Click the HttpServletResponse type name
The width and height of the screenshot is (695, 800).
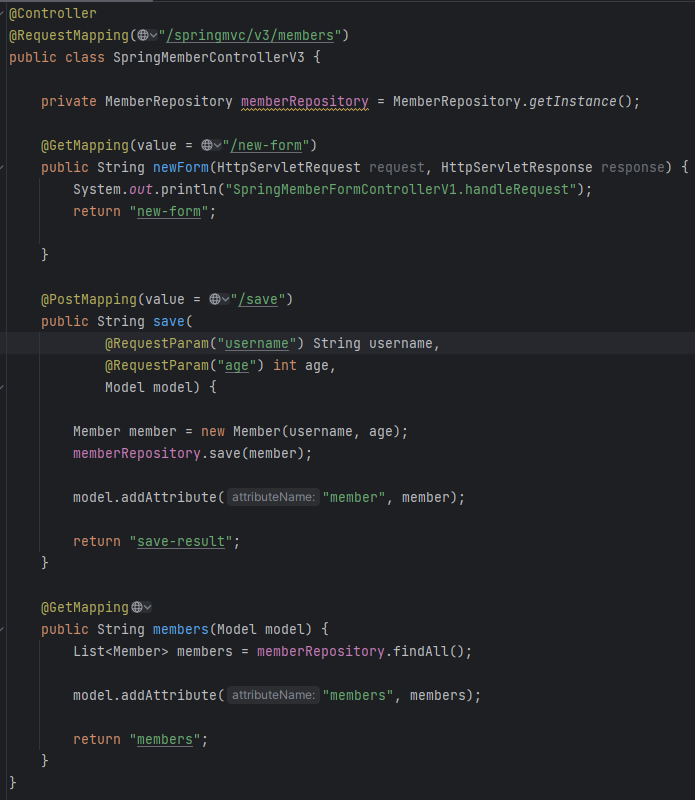516,167
